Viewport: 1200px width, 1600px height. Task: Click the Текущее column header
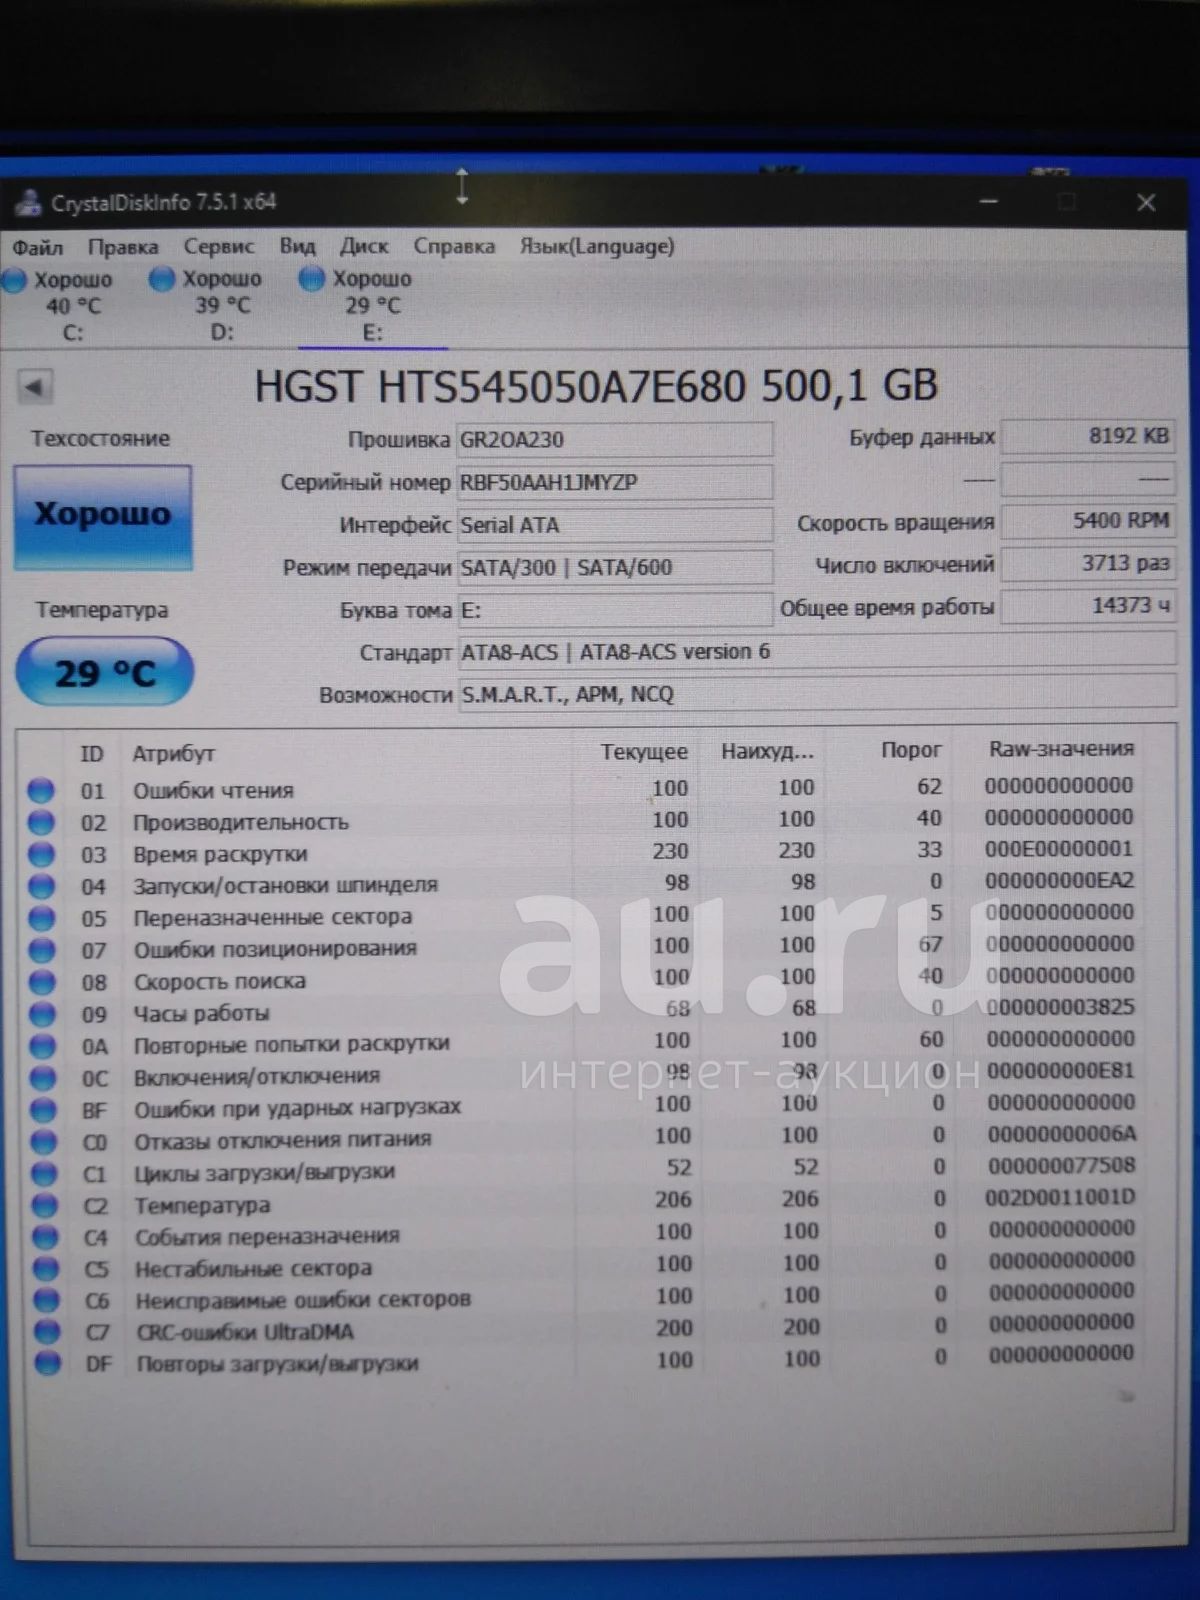pos(644,752)
